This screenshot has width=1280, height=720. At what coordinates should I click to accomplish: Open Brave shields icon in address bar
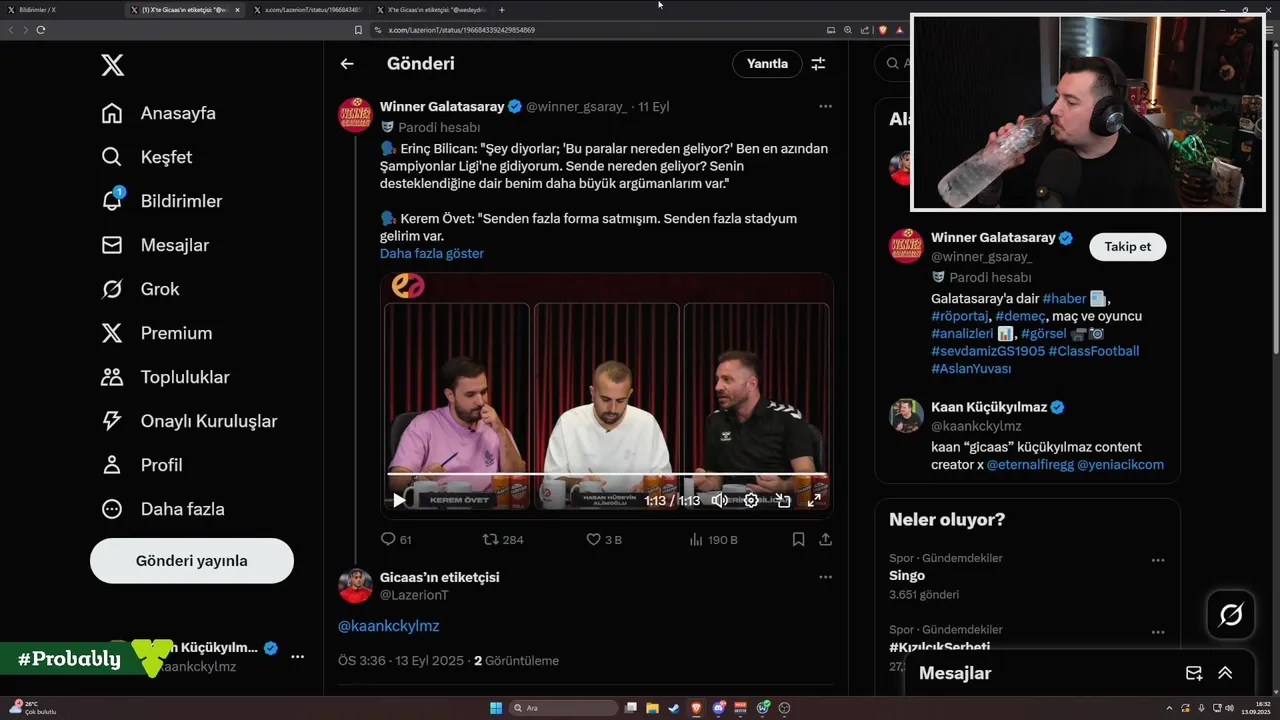(x=883, y=30)
